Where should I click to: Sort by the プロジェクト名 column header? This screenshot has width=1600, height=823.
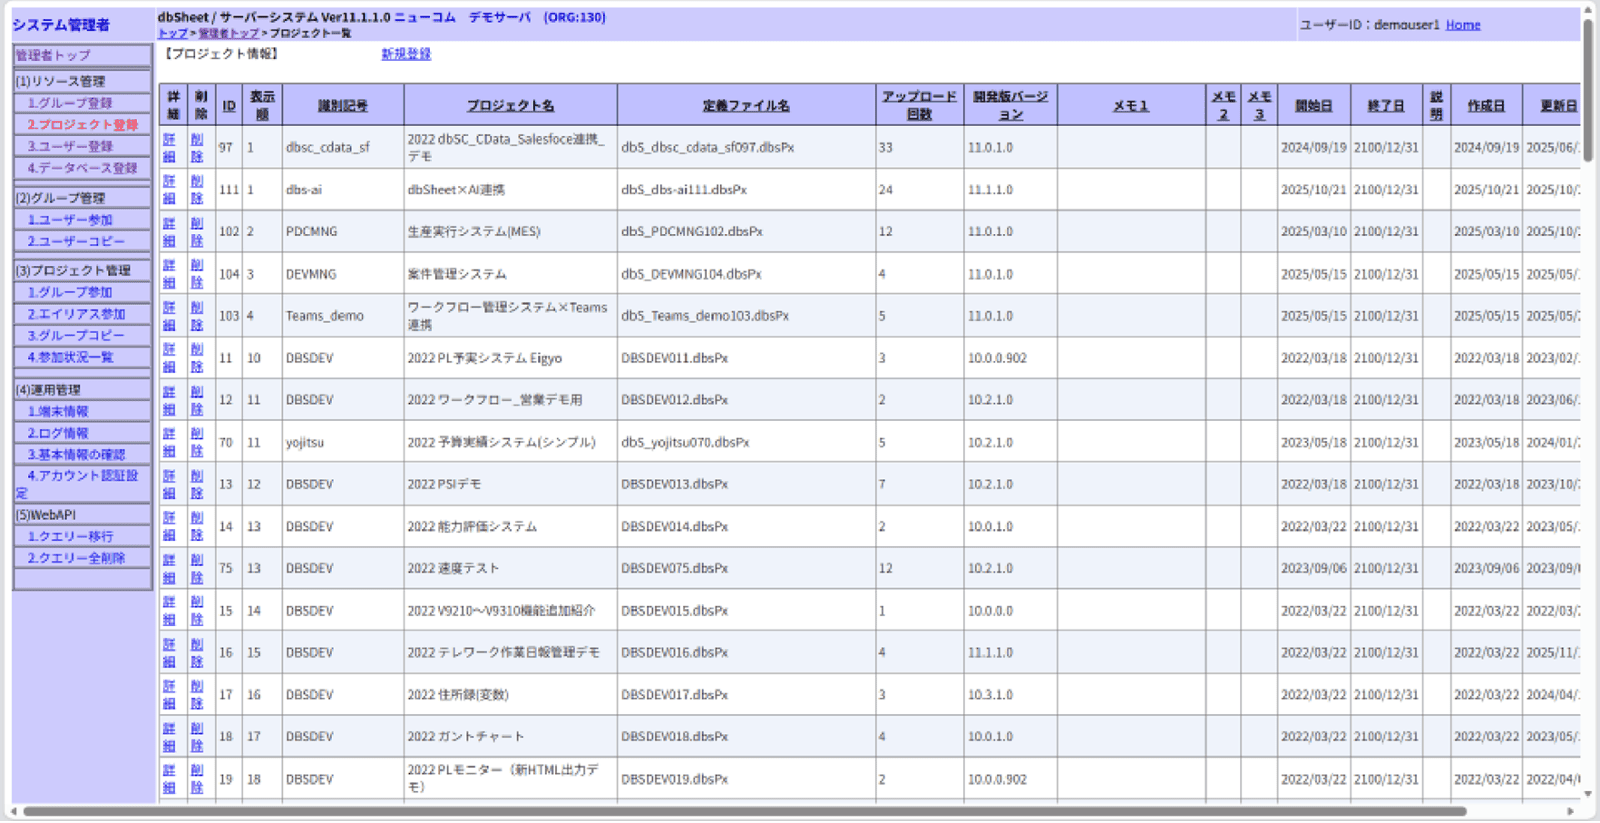click(510, 106)
